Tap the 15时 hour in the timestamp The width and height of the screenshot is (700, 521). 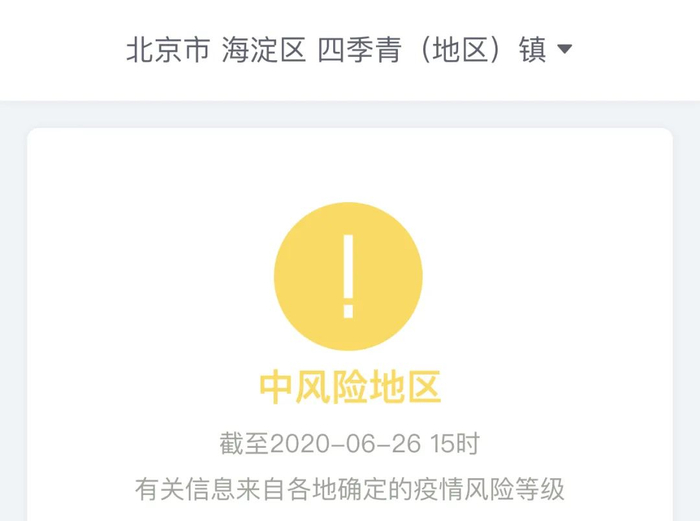[x=455, y=444]
